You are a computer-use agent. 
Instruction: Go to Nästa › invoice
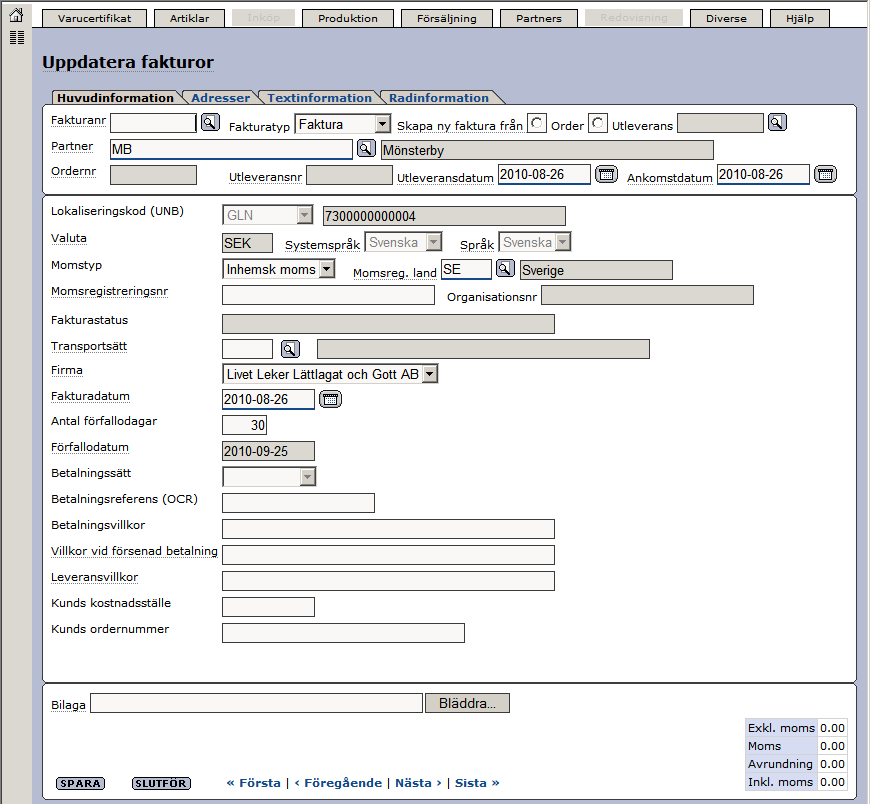click(x=418, y=783)
